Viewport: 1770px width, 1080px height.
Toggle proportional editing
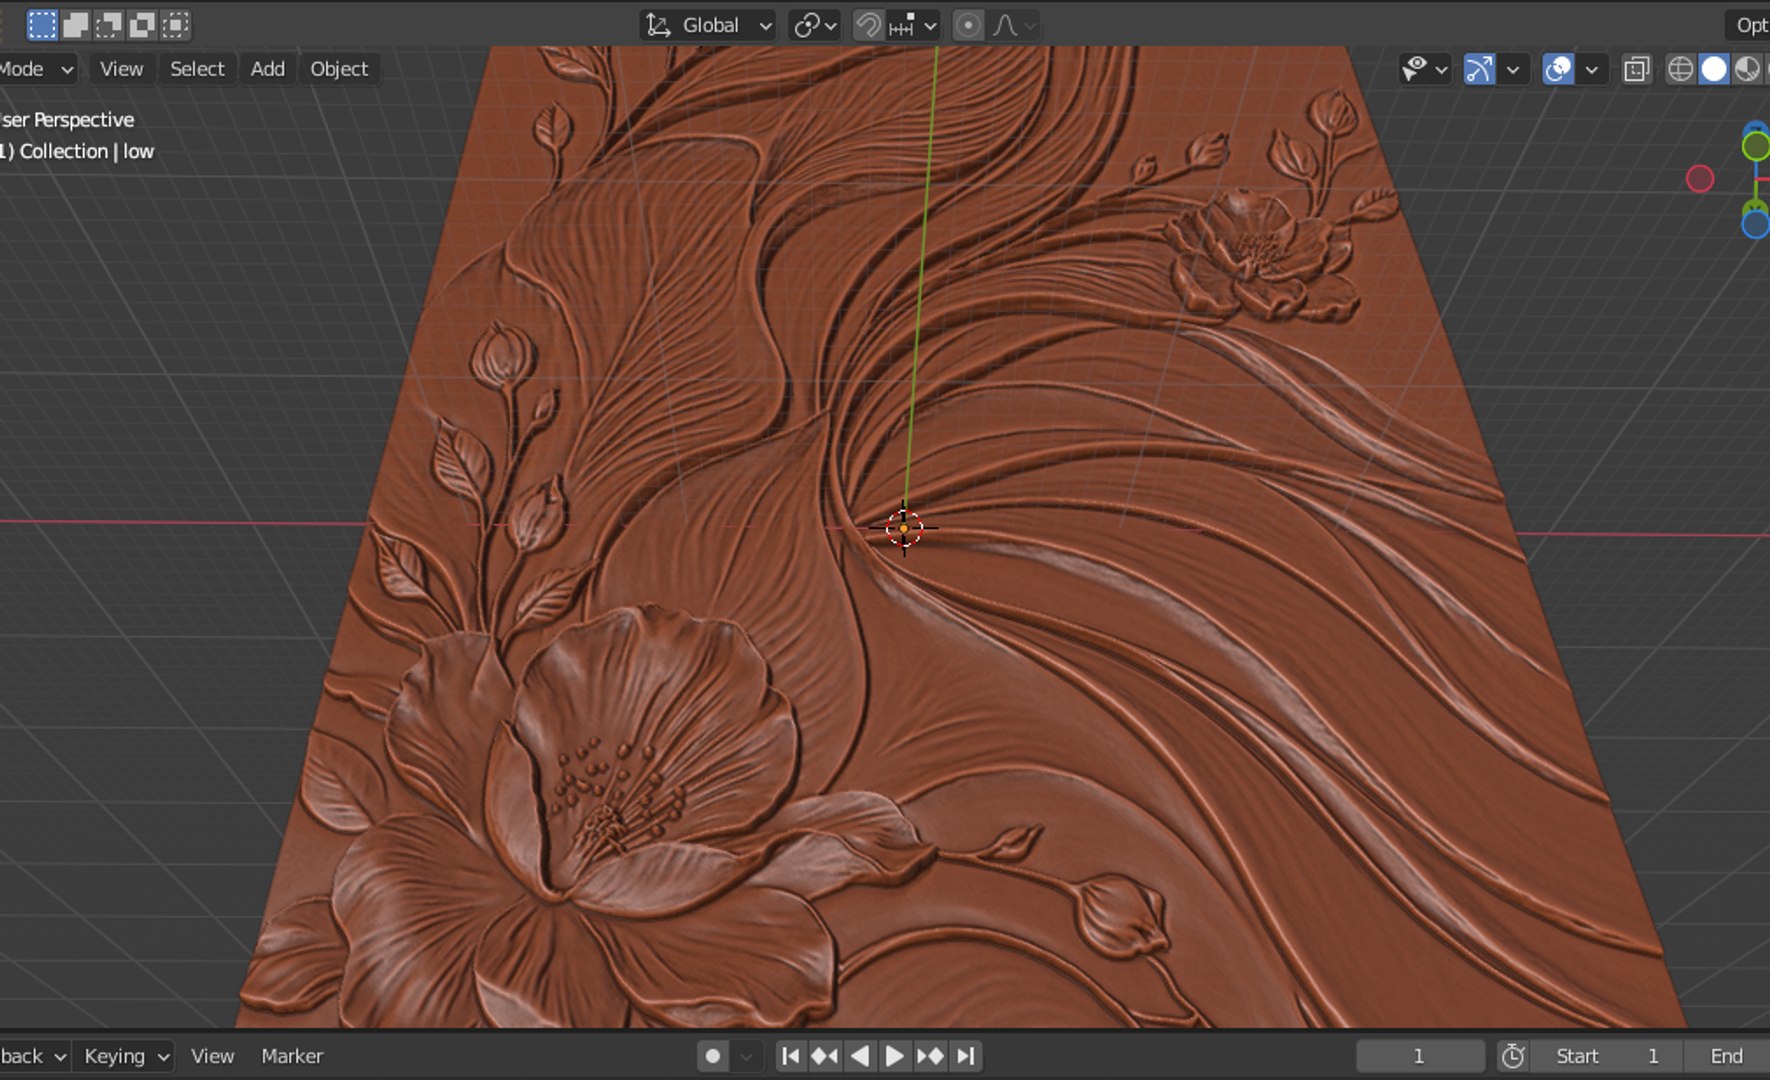tap(968, 25)
